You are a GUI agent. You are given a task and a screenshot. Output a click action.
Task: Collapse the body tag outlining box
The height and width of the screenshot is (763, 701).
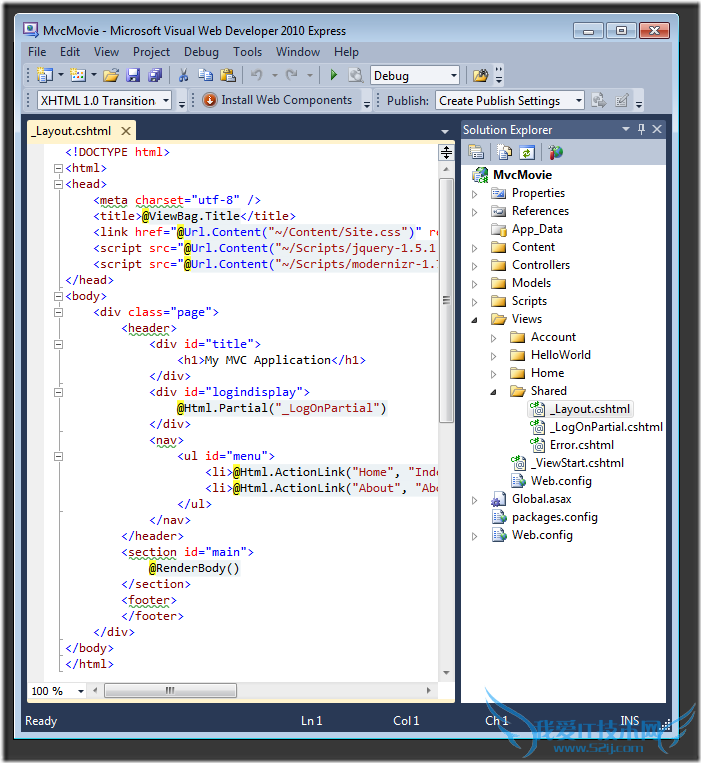[x=58, y=297]
